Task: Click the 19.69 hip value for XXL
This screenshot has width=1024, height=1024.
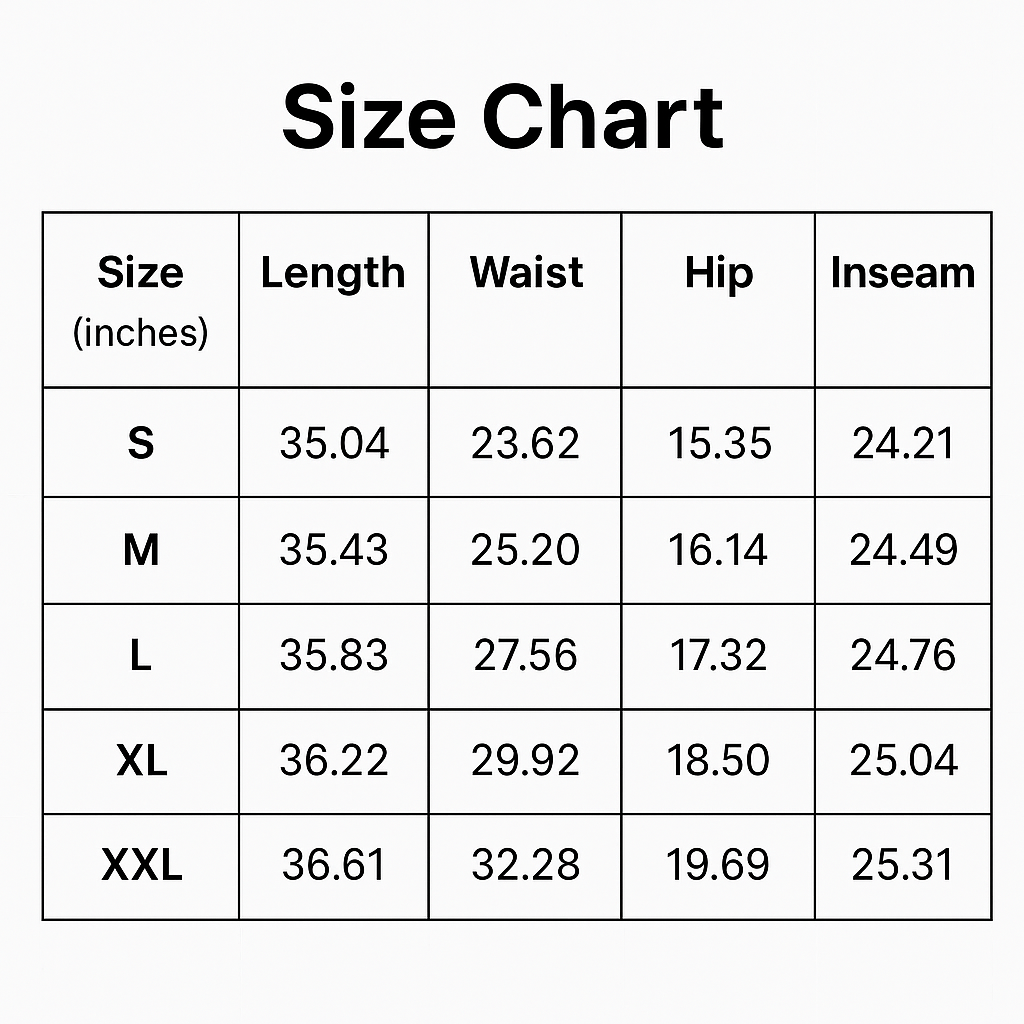Action: [718, 866]
